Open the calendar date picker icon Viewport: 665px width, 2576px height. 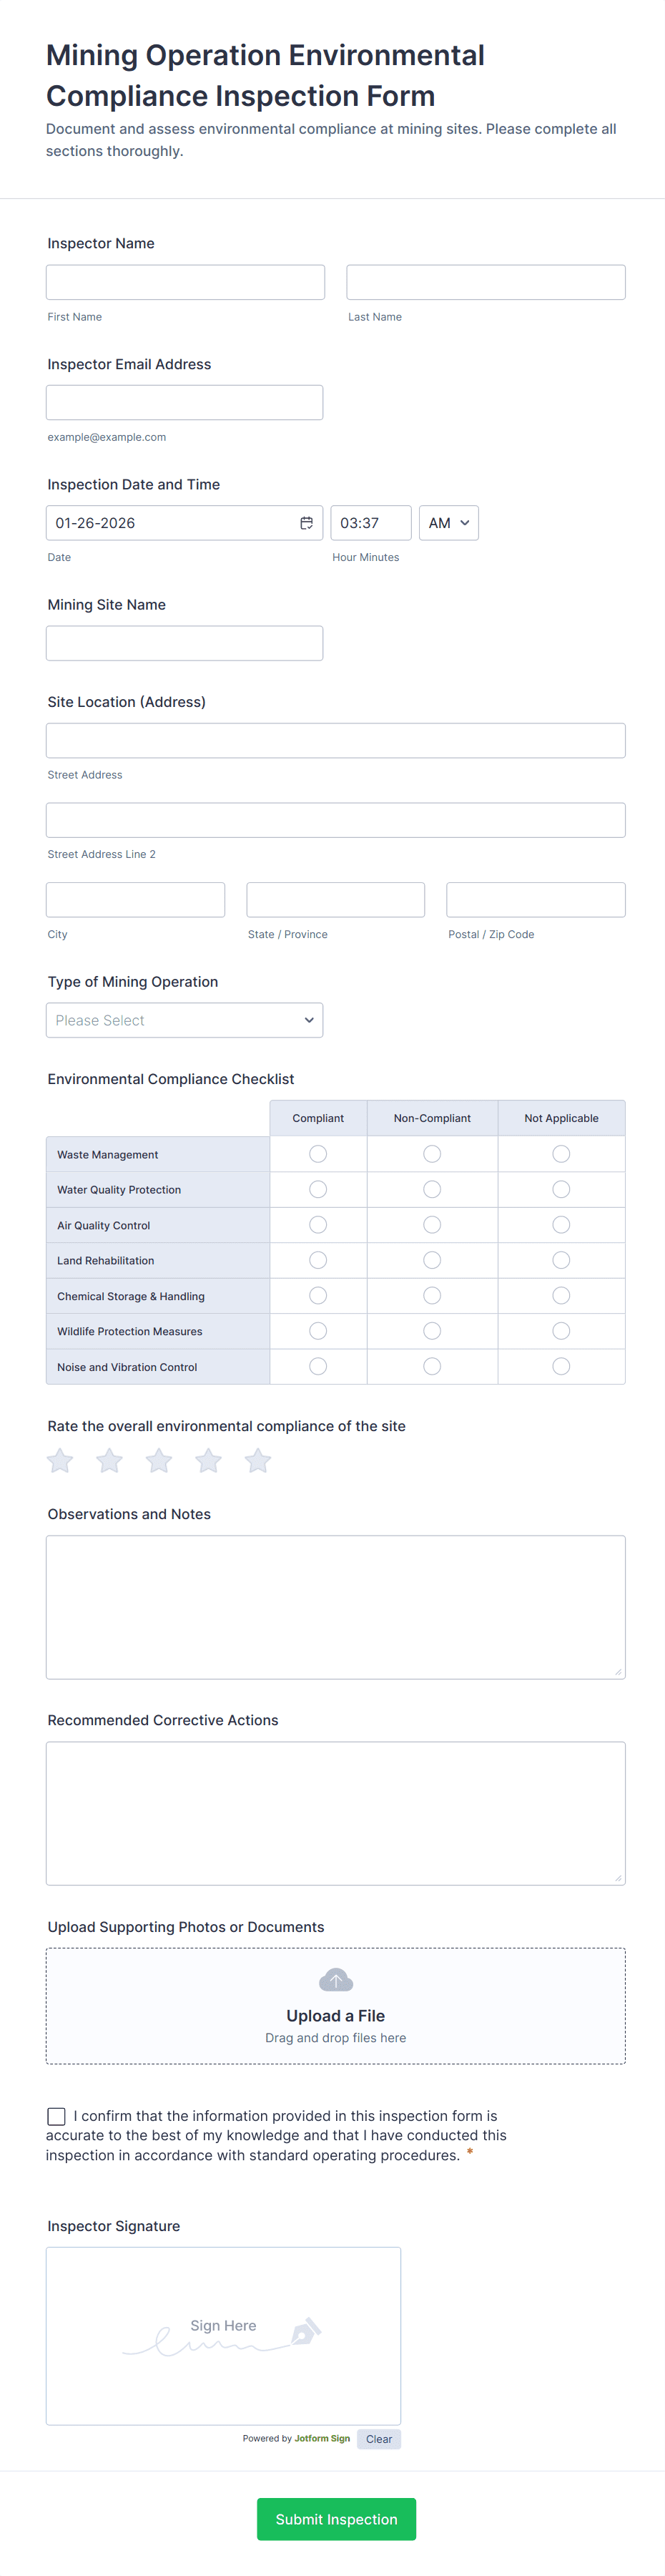[307, 523]
